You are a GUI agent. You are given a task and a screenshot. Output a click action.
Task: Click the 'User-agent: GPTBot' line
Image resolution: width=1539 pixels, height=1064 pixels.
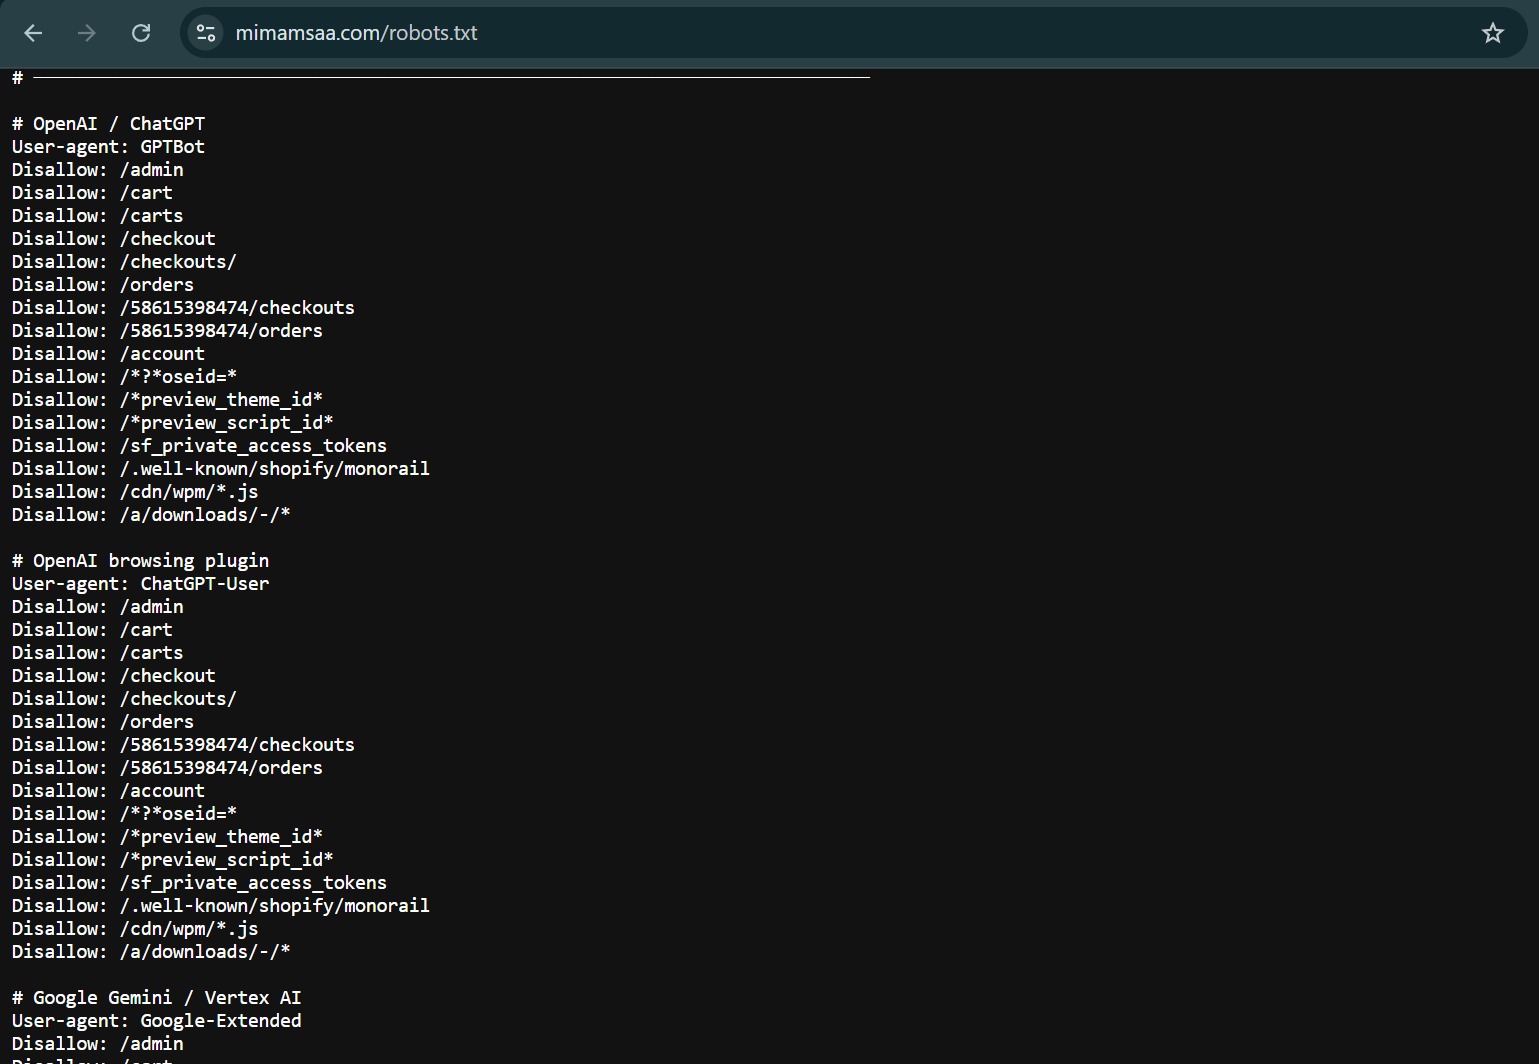[x=108, y=147]
